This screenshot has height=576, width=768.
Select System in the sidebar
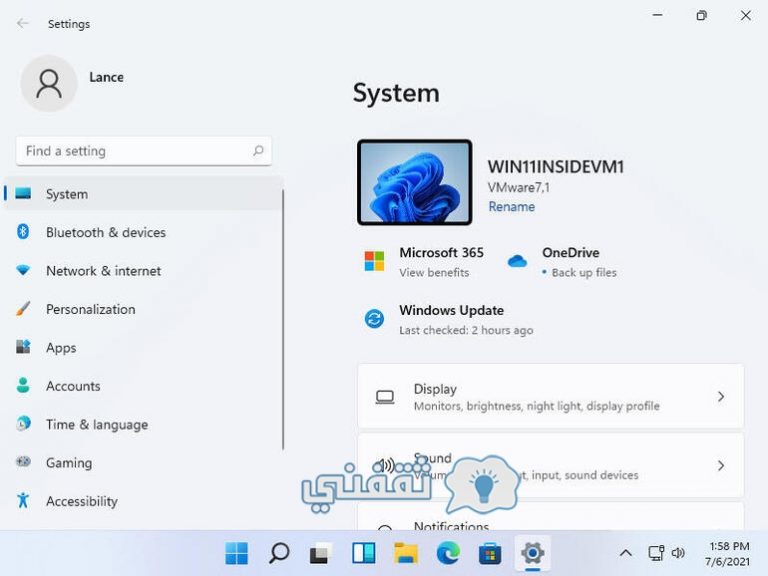(x=143, y=194)
